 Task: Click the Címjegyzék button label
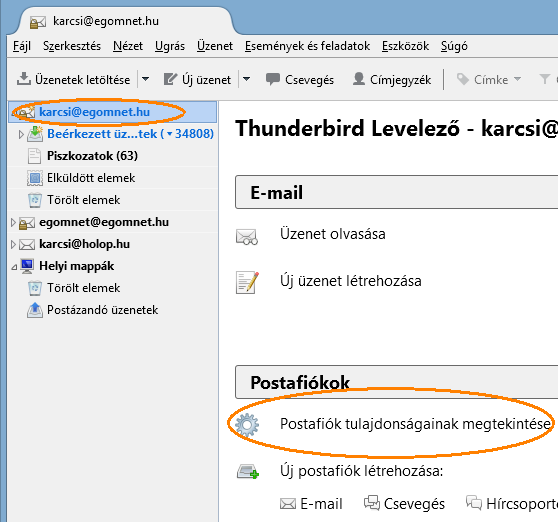[x=400, y=79]
